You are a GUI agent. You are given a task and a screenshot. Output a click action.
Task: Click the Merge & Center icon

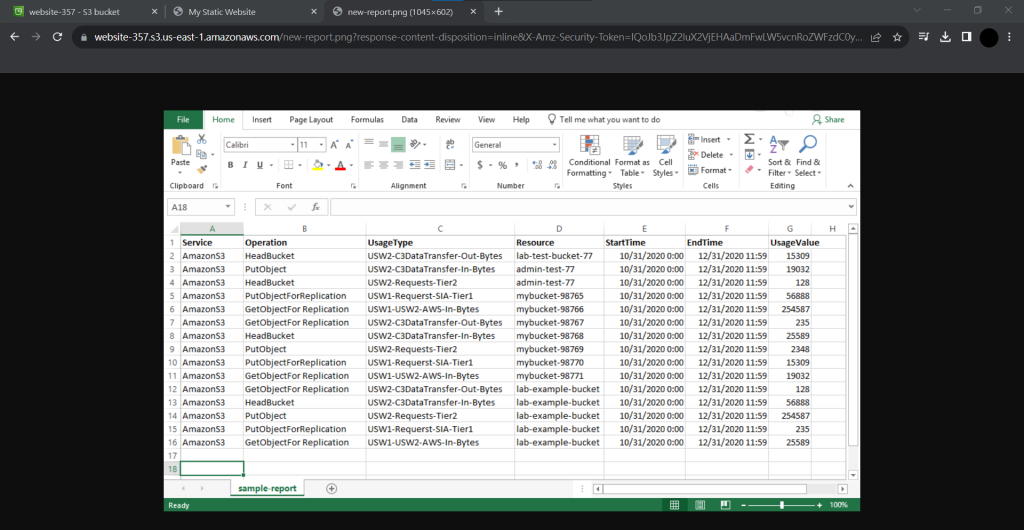point(450,165)
